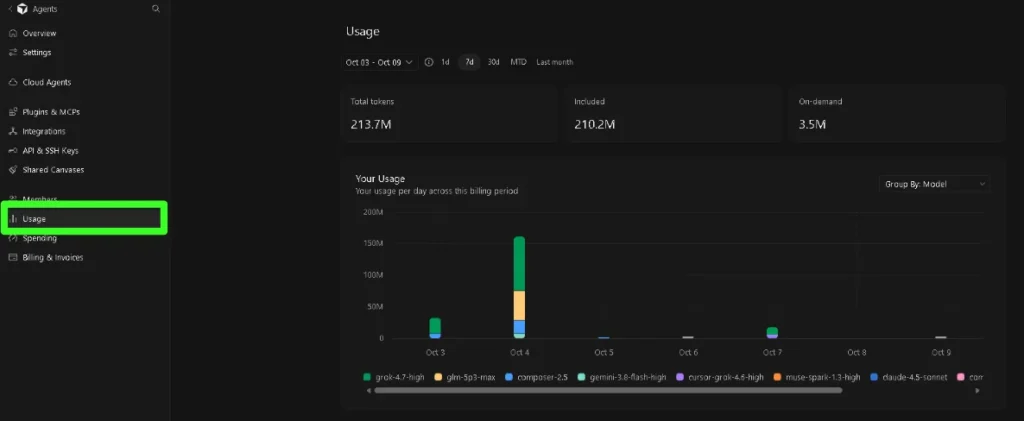Click the back chevron beside the Cursor logo
This screenshot has height=421, width=1024.
click(10, 9)
